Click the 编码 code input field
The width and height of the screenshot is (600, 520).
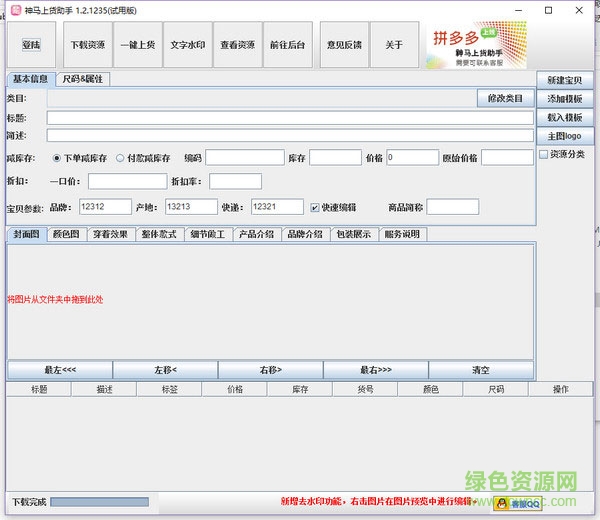(x=245, y=158)
